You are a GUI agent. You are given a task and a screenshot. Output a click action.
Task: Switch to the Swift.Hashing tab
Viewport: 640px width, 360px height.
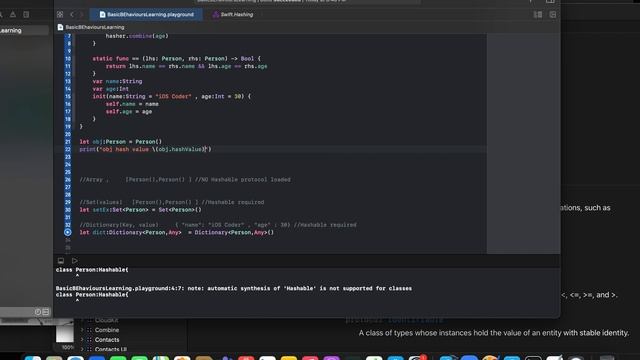233,14
